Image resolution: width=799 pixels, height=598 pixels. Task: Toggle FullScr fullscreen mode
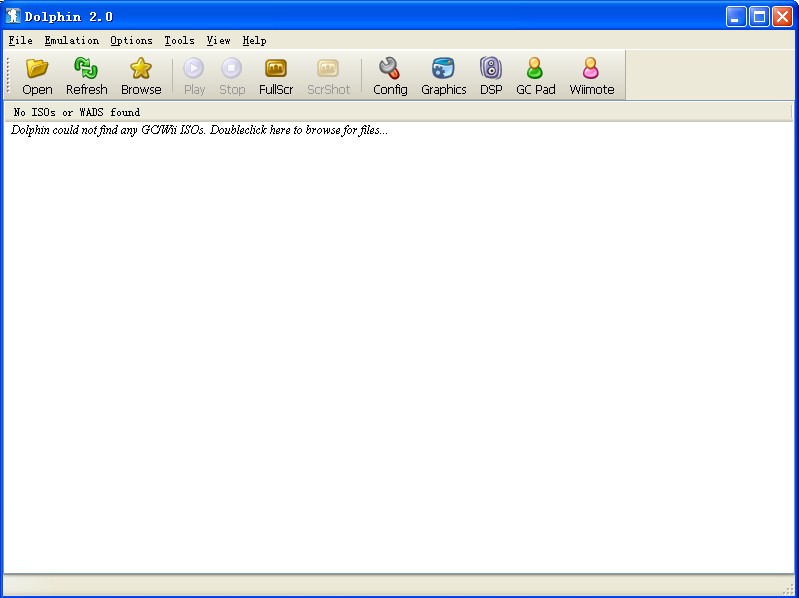click(x=276, y=76)
